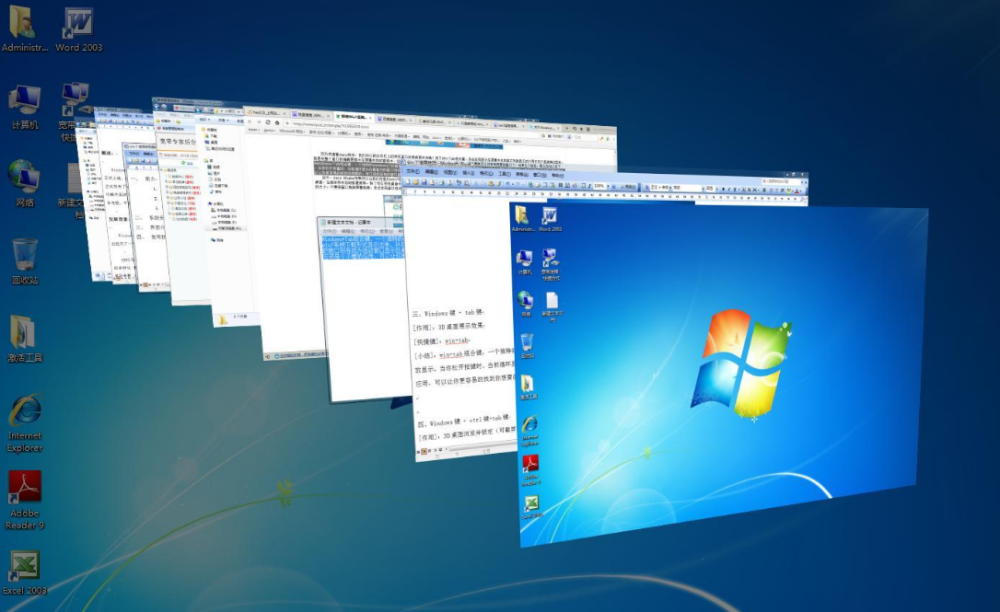Click the Save icon in Word toolbar
The height and width of the screenshot is (612, 1000).
tap(424, 182)
